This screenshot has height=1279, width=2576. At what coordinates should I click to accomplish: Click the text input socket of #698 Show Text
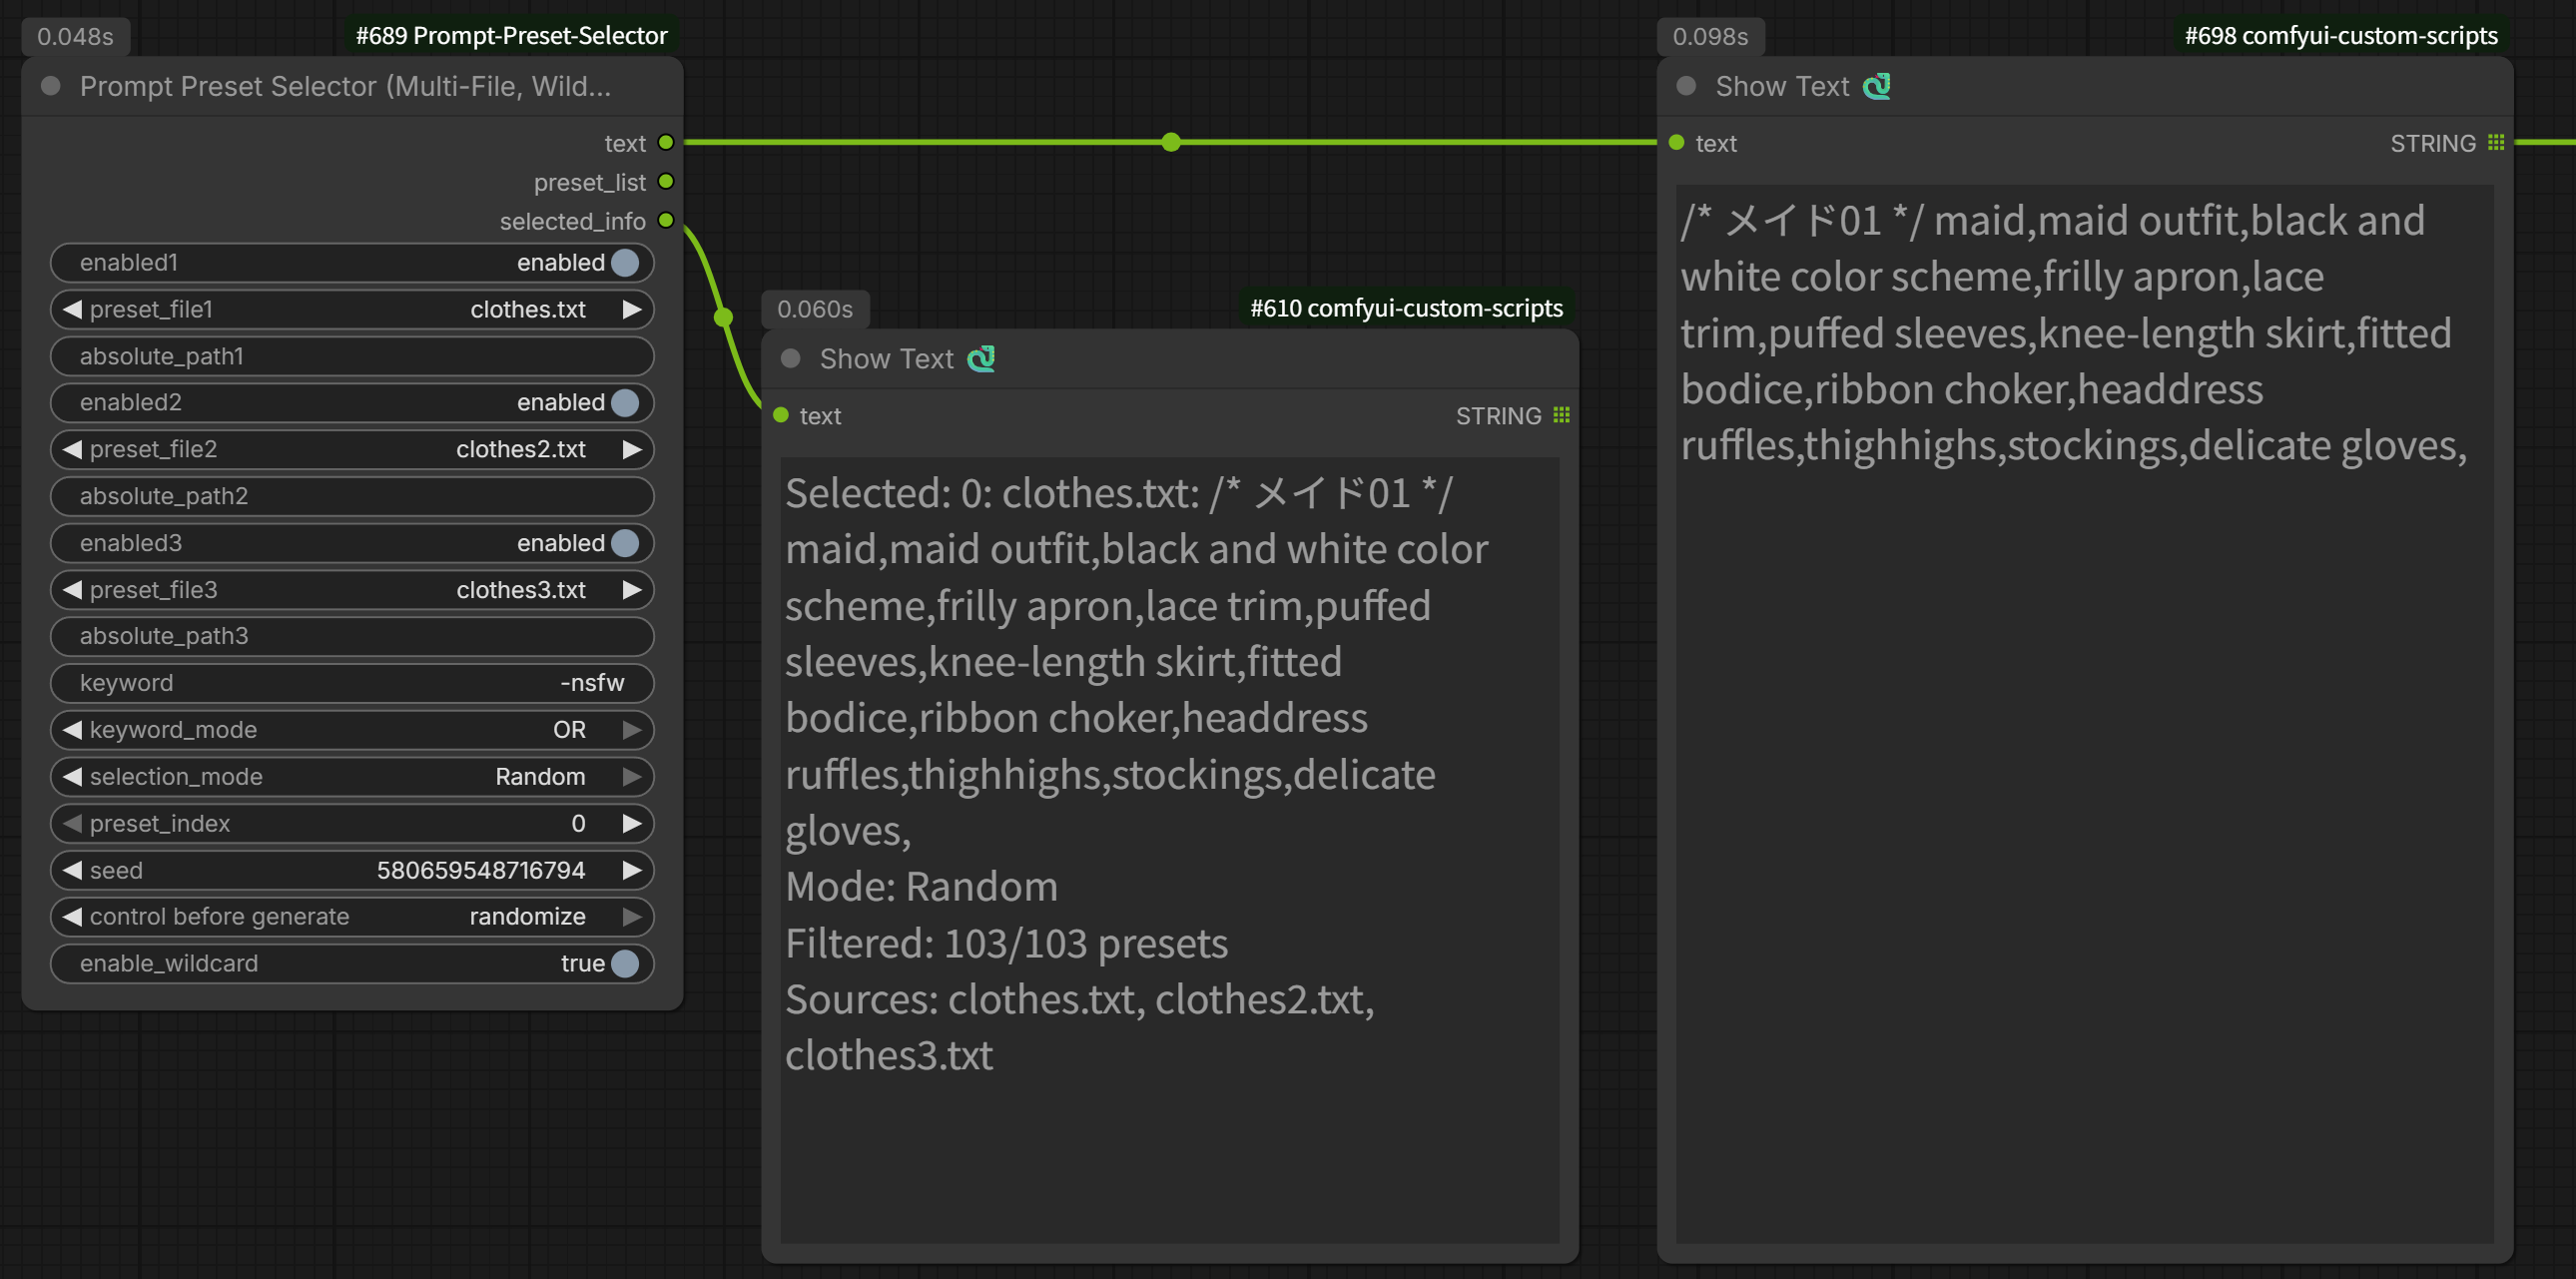tap(1677, 143)
